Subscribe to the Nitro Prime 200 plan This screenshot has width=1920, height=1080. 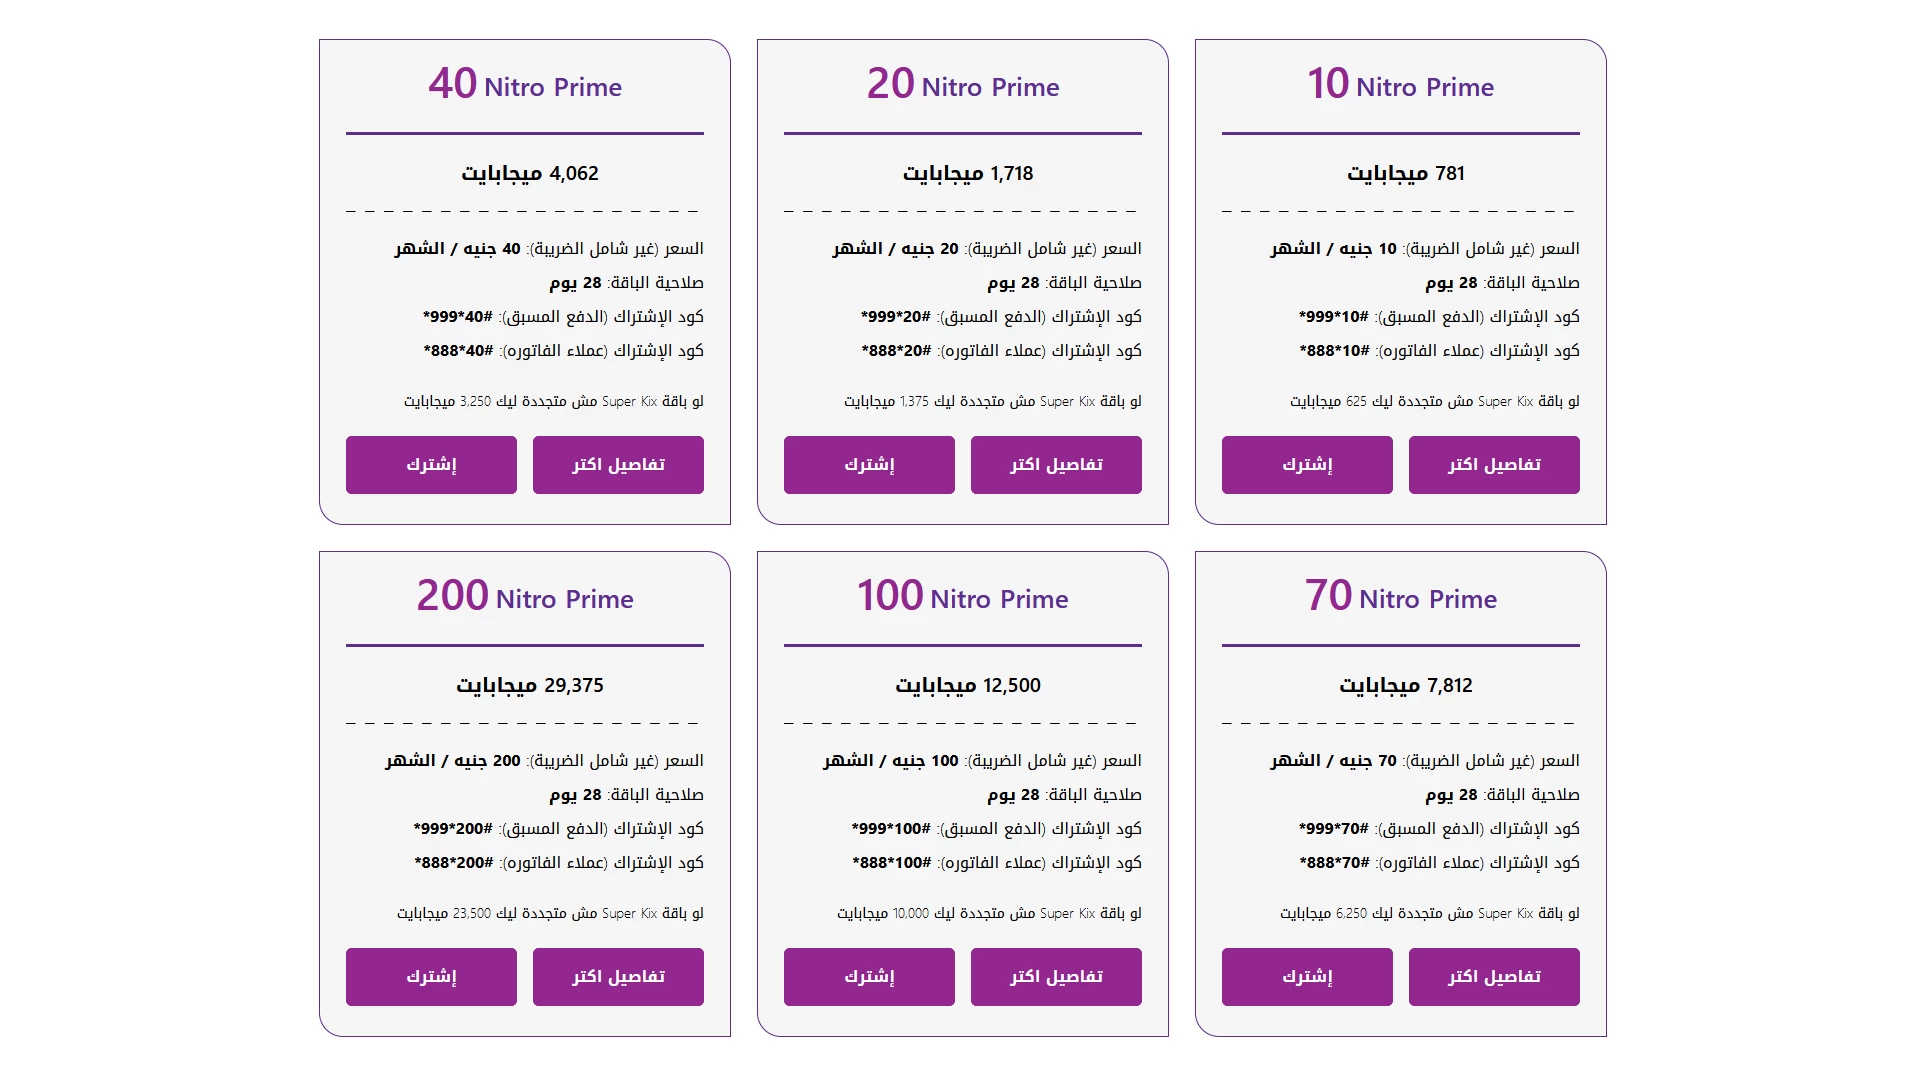431,977
